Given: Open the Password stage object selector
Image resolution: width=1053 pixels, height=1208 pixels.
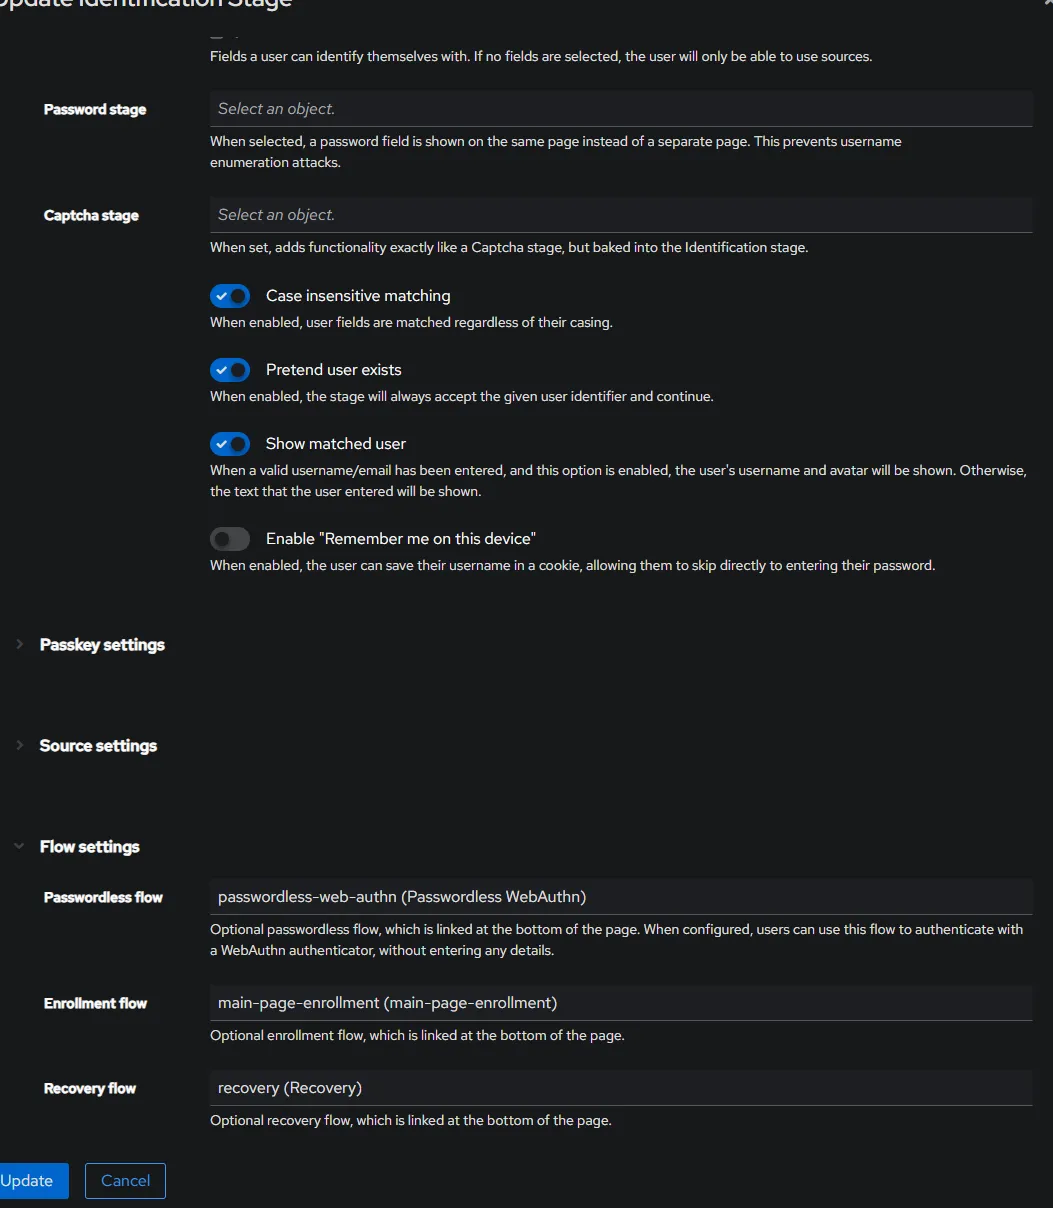Looking at the screenshot, I should 620,109.
